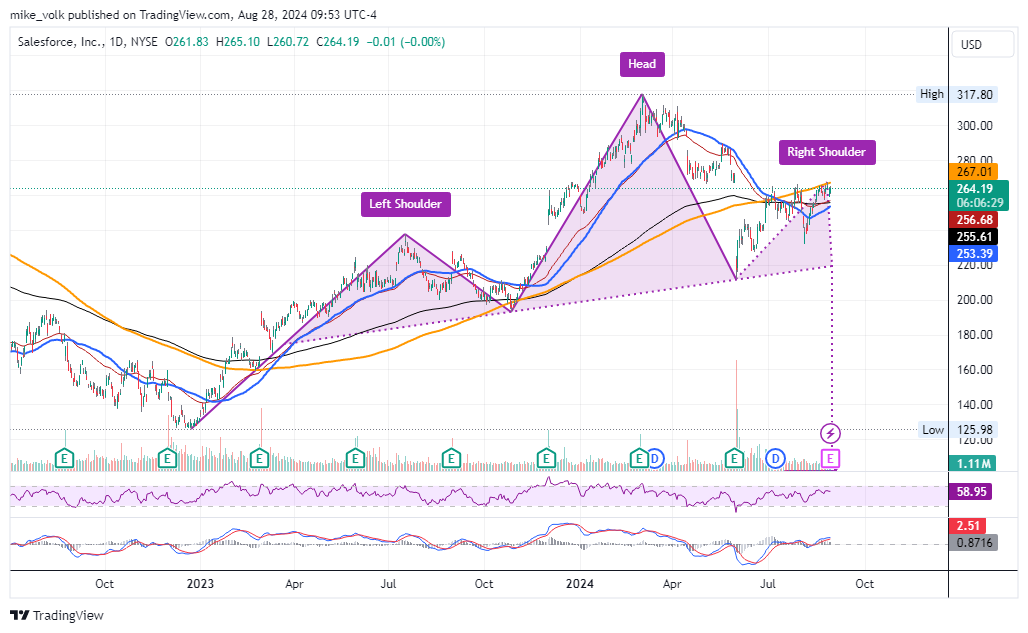Click the lightning bolt event marker
Image resolution: width=1028 pixels, height=633 pixels.
coord(830,433)
